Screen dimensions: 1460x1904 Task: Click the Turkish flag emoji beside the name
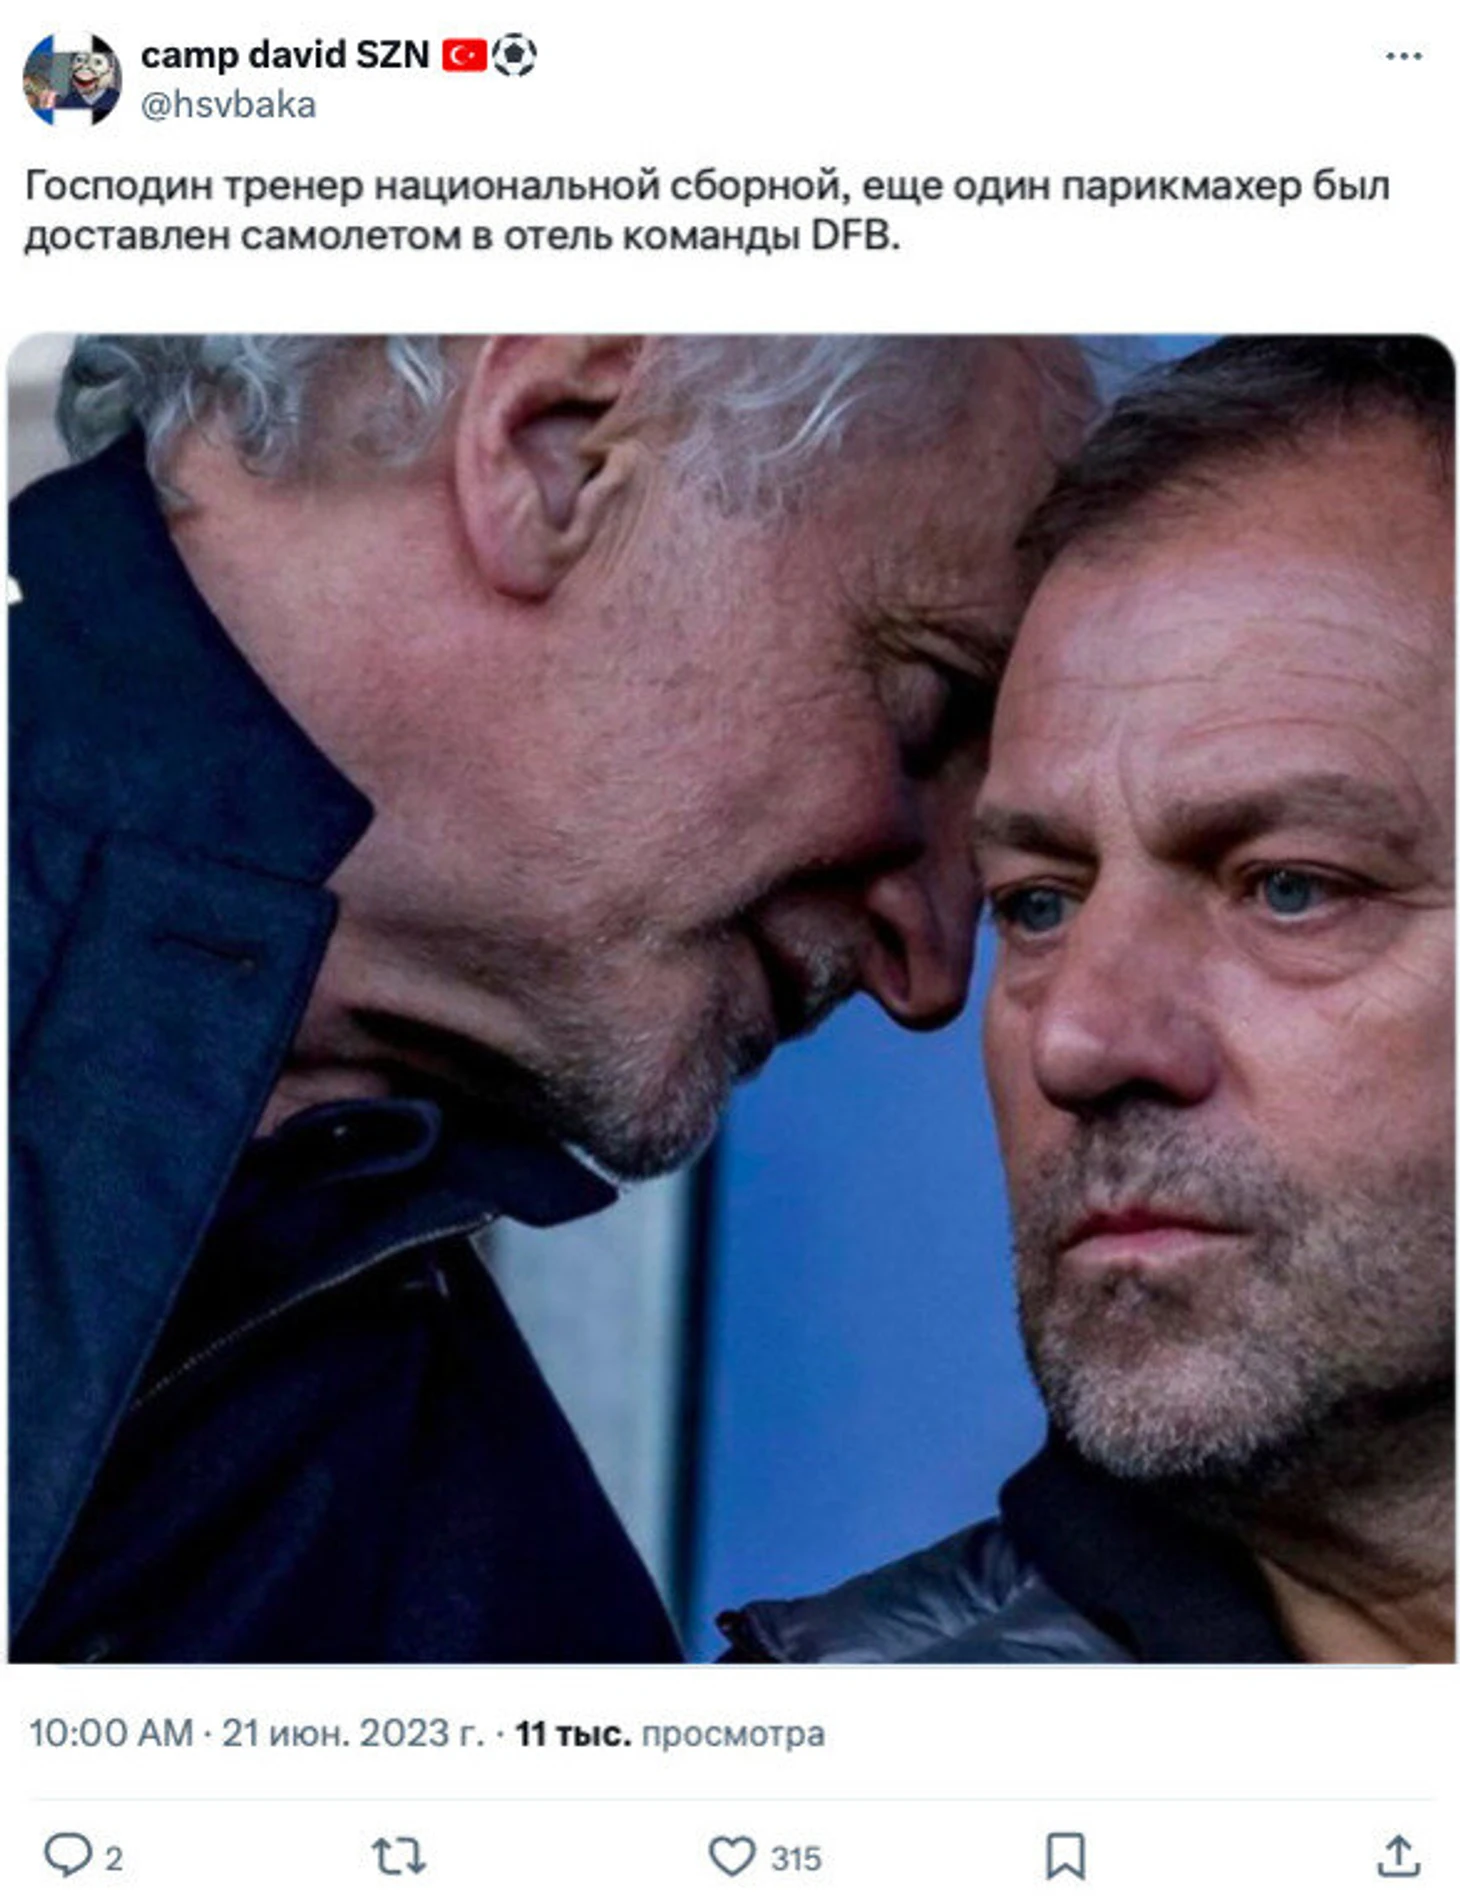click(464, 55)
